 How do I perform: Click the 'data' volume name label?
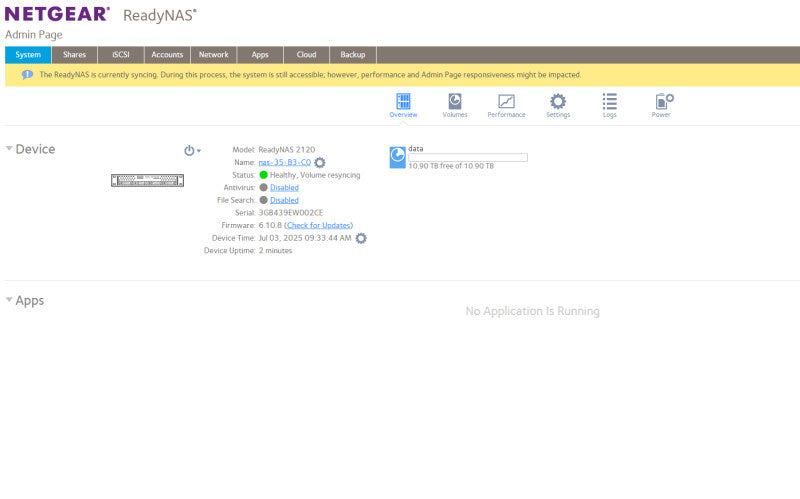coord(416,148)
